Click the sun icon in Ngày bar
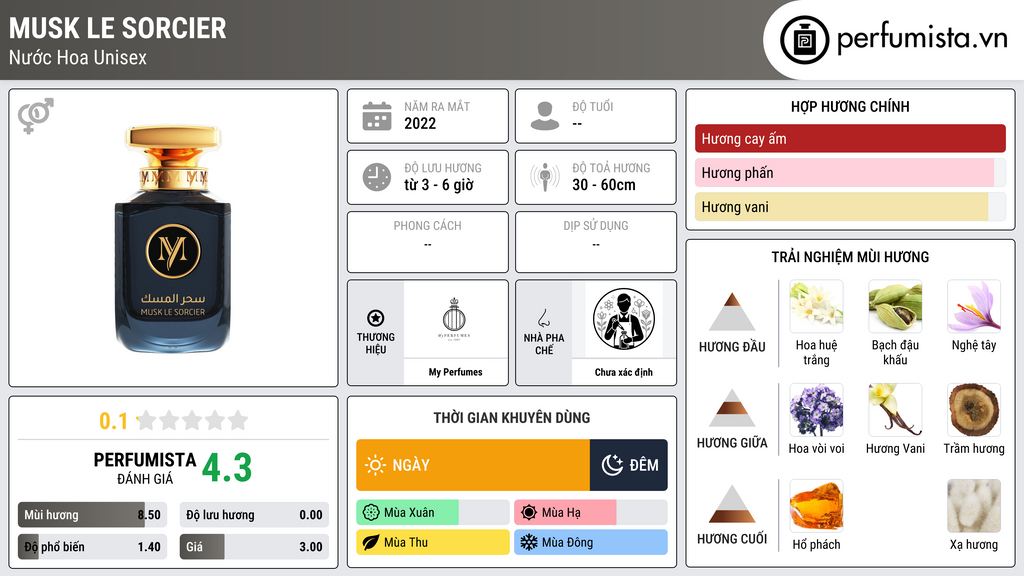This screenshot has width=1024, height=576. (375, 465)
